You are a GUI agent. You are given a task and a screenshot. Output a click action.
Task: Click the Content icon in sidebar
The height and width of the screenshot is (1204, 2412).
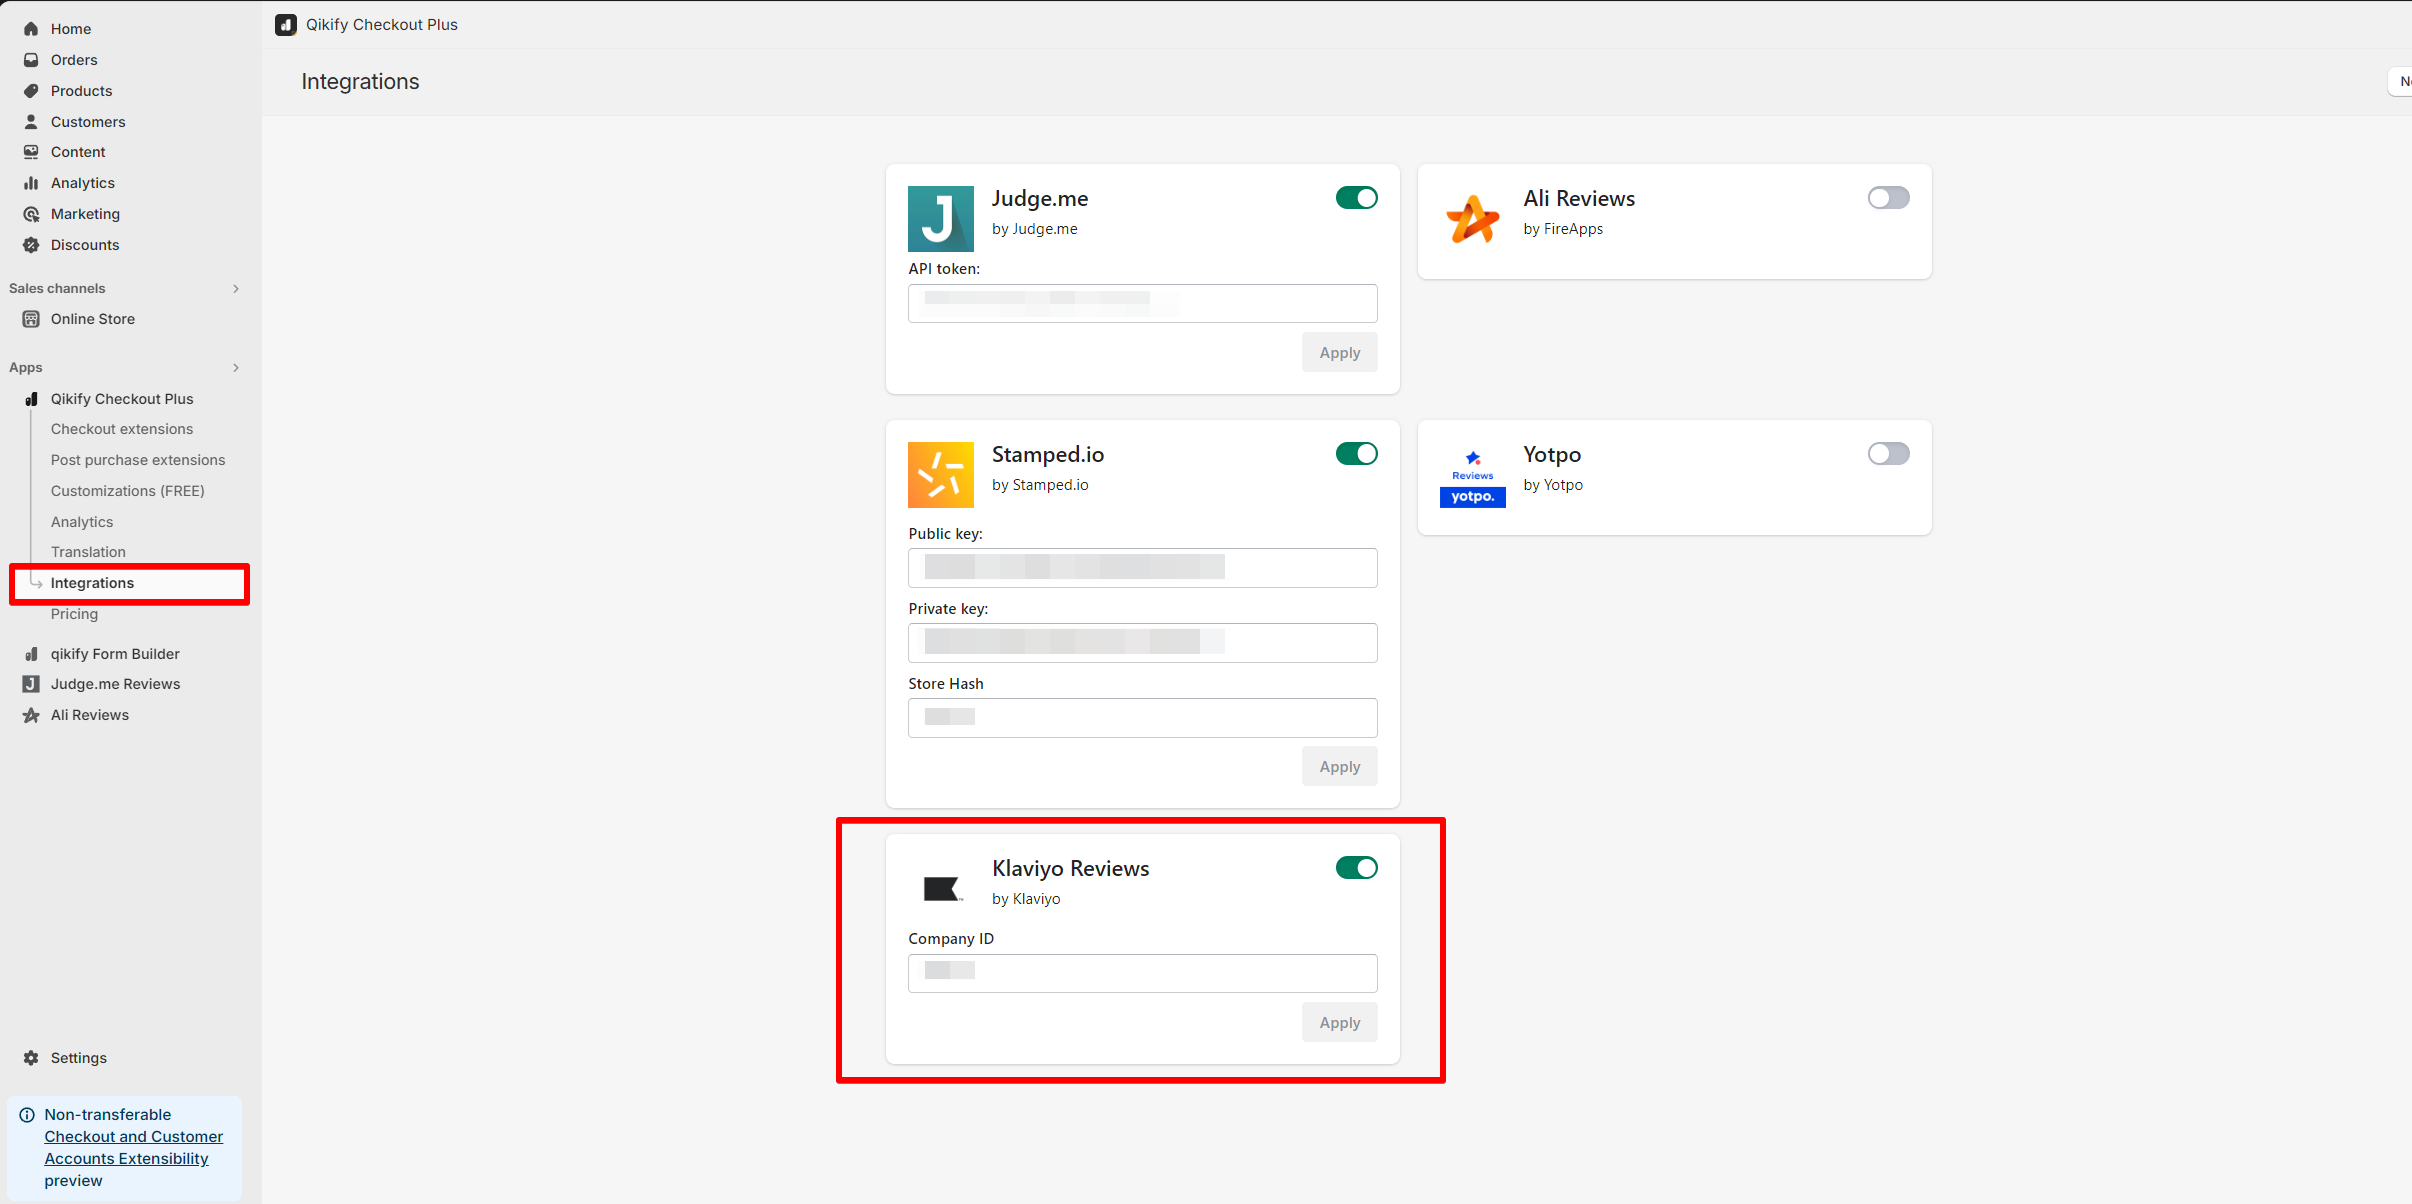[x=31, y=152]
